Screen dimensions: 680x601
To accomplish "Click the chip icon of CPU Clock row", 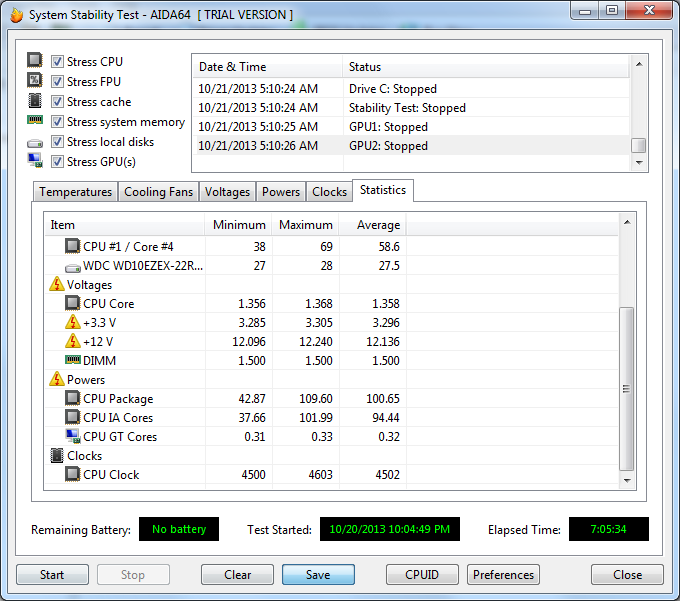I will [72, 474].
